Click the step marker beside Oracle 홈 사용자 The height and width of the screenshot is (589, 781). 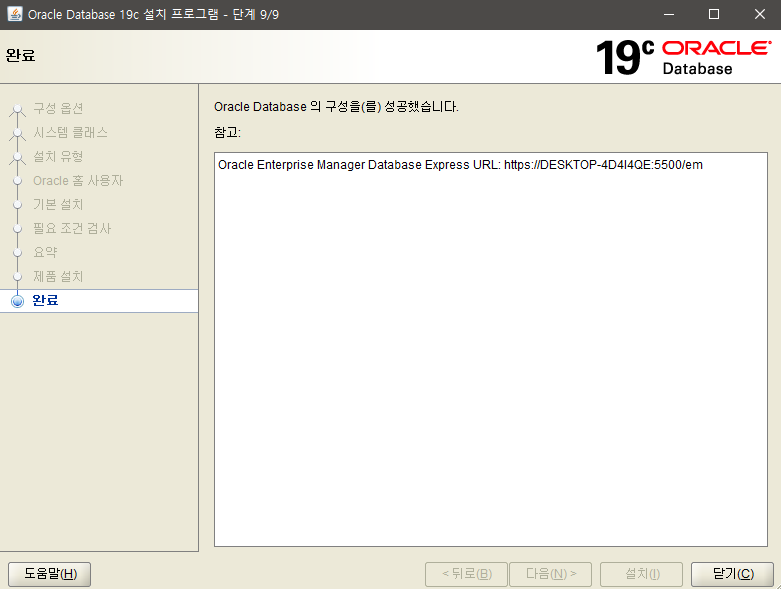[17, 181]
